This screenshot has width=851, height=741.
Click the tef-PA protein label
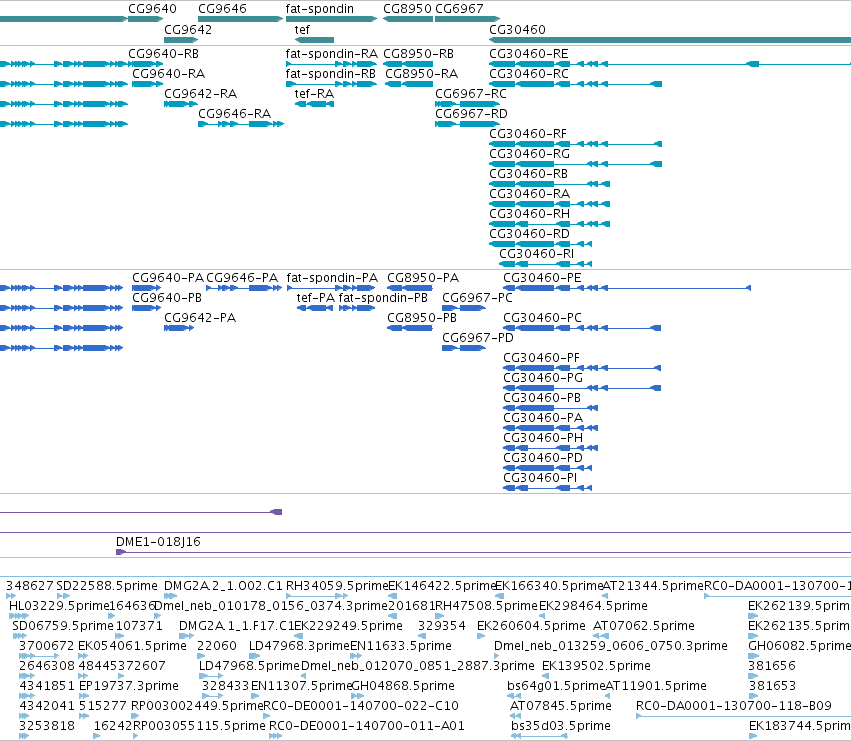316,298
